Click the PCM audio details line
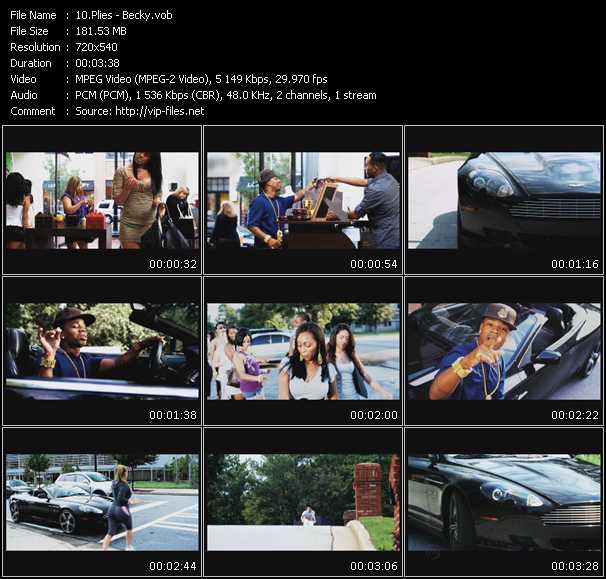 coord(225,95)
